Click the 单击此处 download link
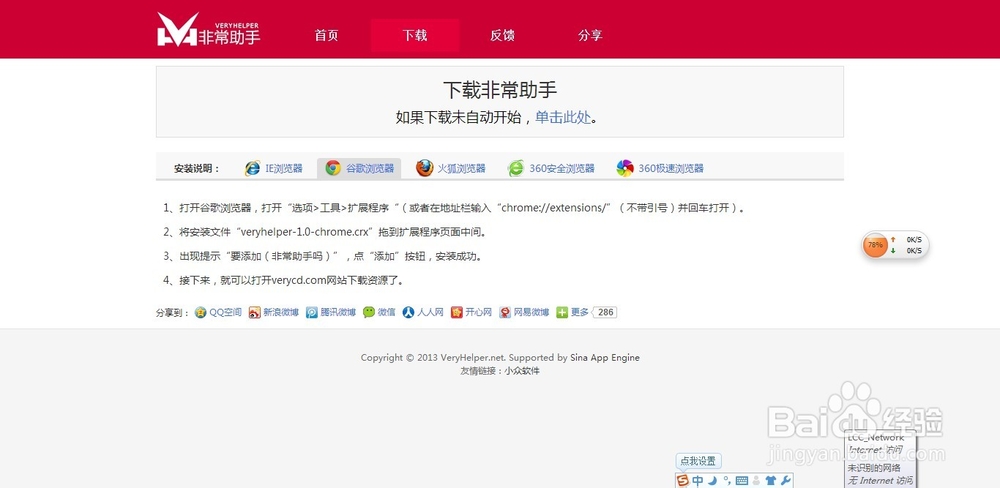This screenshot has width=1000, height=488. pyautogui.click(x=563, y=117)
